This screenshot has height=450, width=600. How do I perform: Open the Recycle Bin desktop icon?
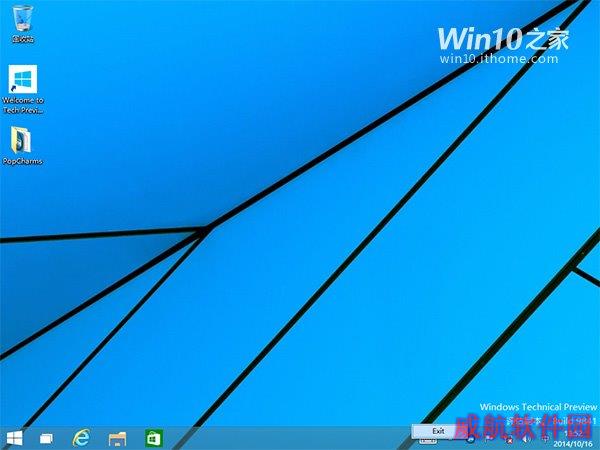pyautogui.click(x=23, y=23)
